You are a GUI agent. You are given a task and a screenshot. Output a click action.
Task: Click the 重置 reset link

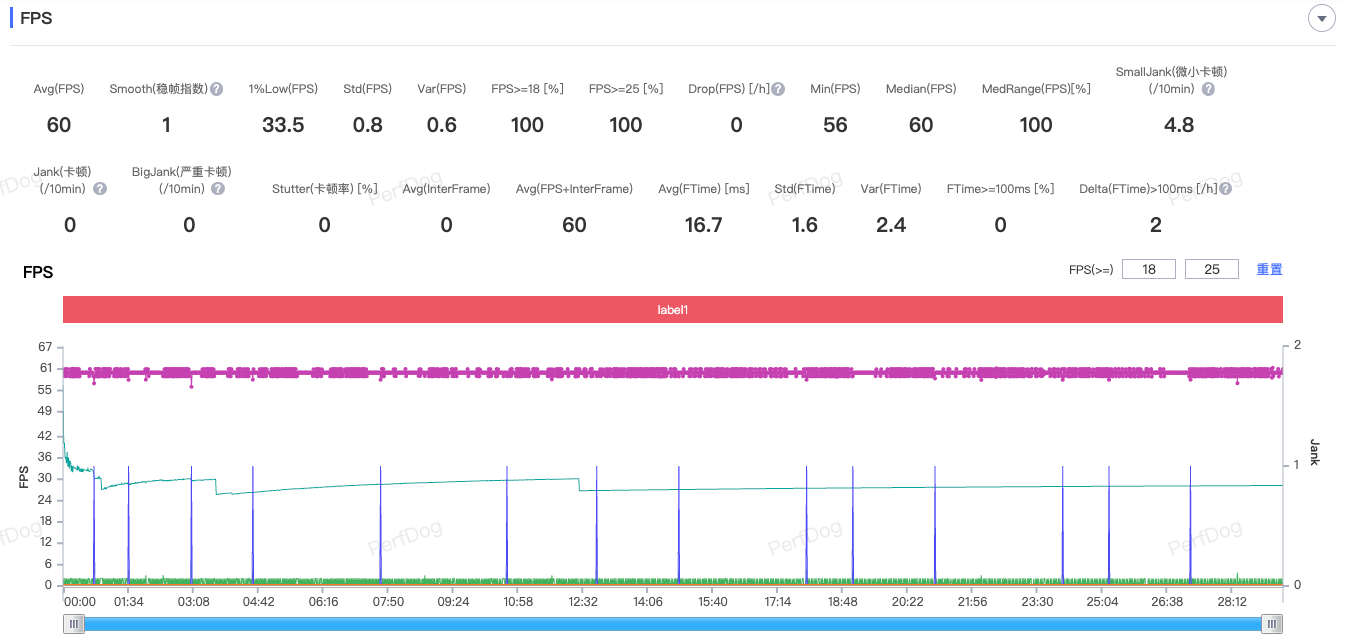click(1269, 269)
